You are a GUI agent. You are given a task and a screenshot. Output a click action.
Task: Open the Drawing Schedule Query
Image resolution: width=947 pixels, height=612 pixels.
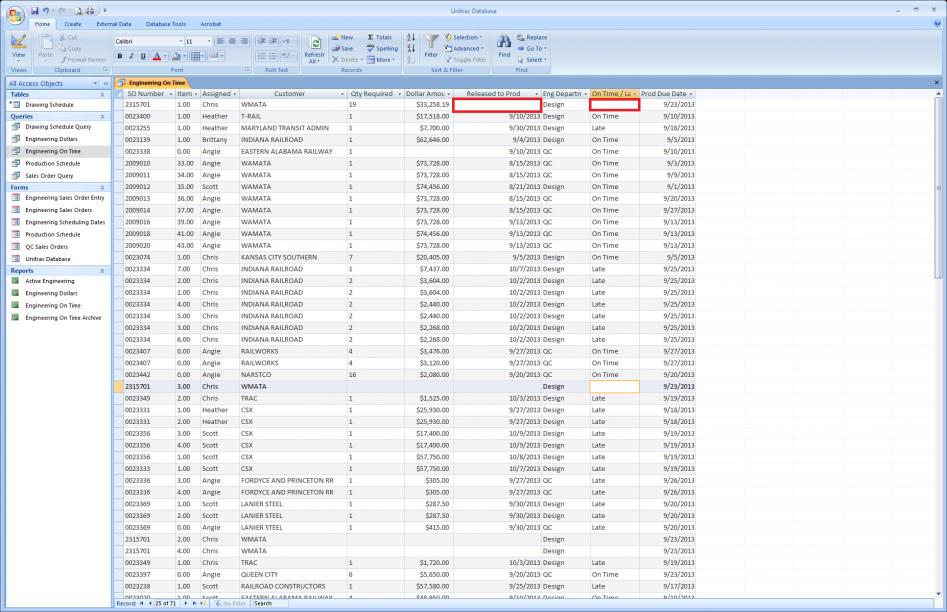click(x=58, y=127)
